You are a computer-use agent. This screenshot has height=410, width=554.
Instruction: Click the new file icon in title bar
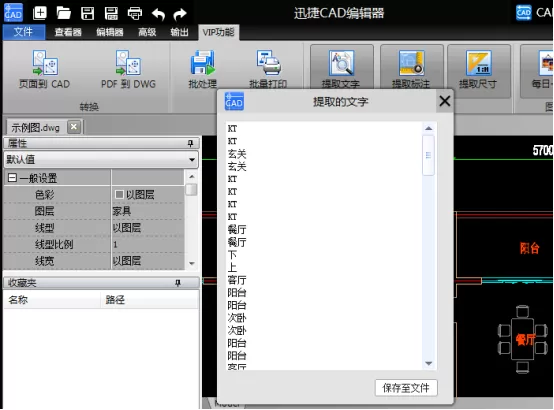[40, 13]
